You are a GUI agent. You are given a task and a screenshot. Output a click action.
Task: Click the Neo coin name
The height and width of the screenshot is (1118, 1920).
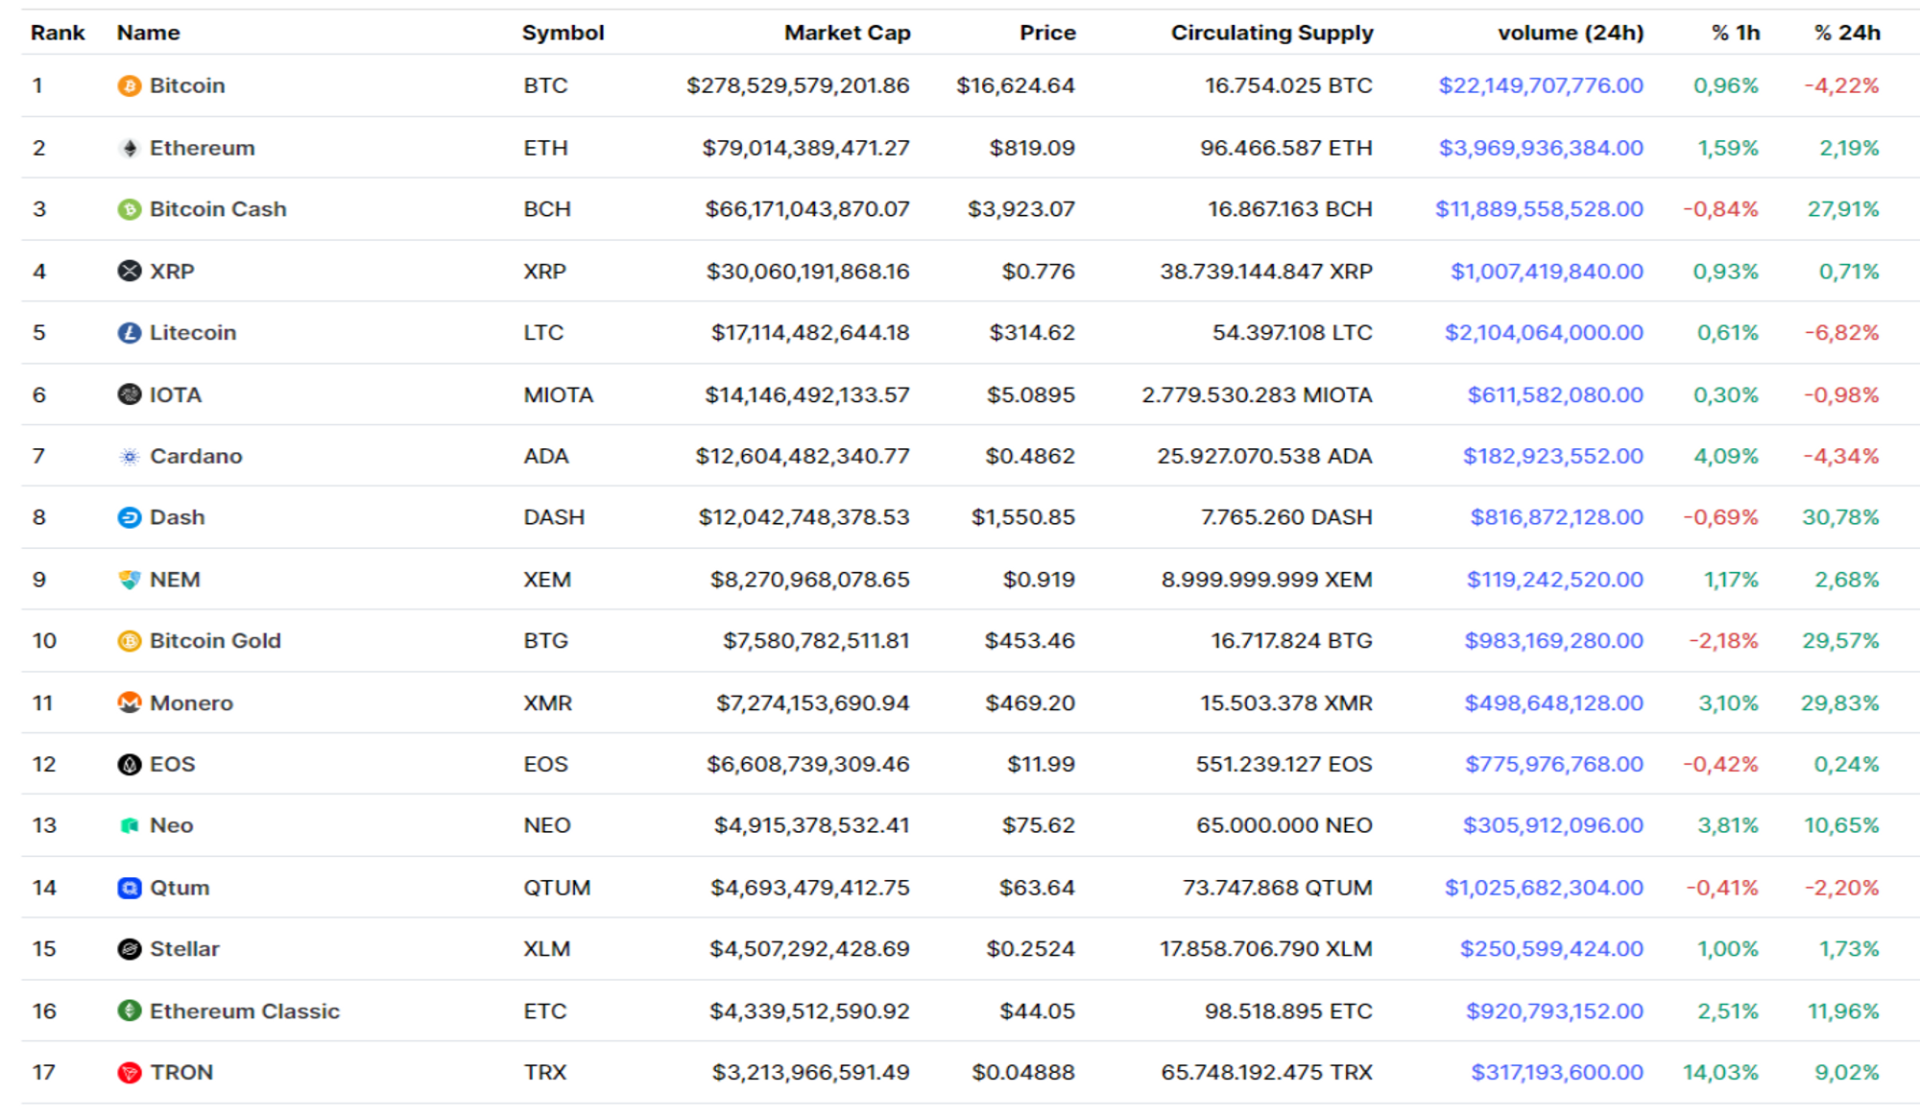(x=171, y=825)
